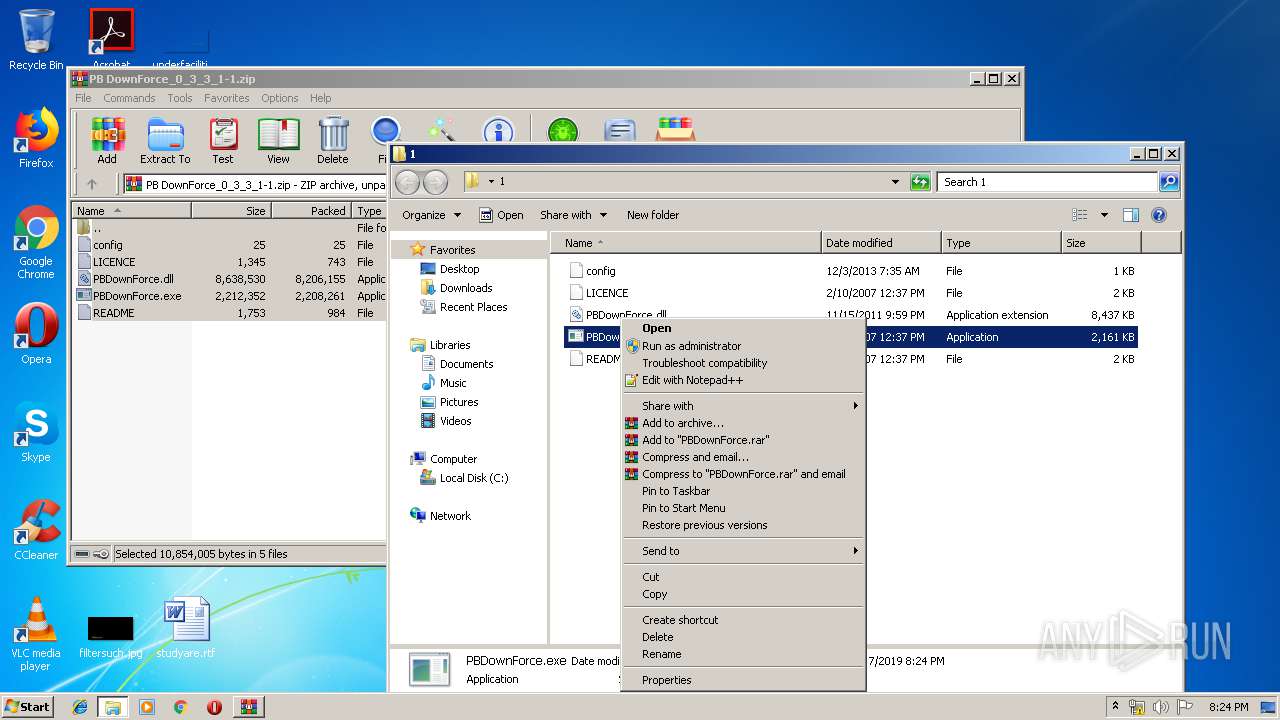
Task: Click the clock showing 8:24 PM
Action: click(1228, 707)
